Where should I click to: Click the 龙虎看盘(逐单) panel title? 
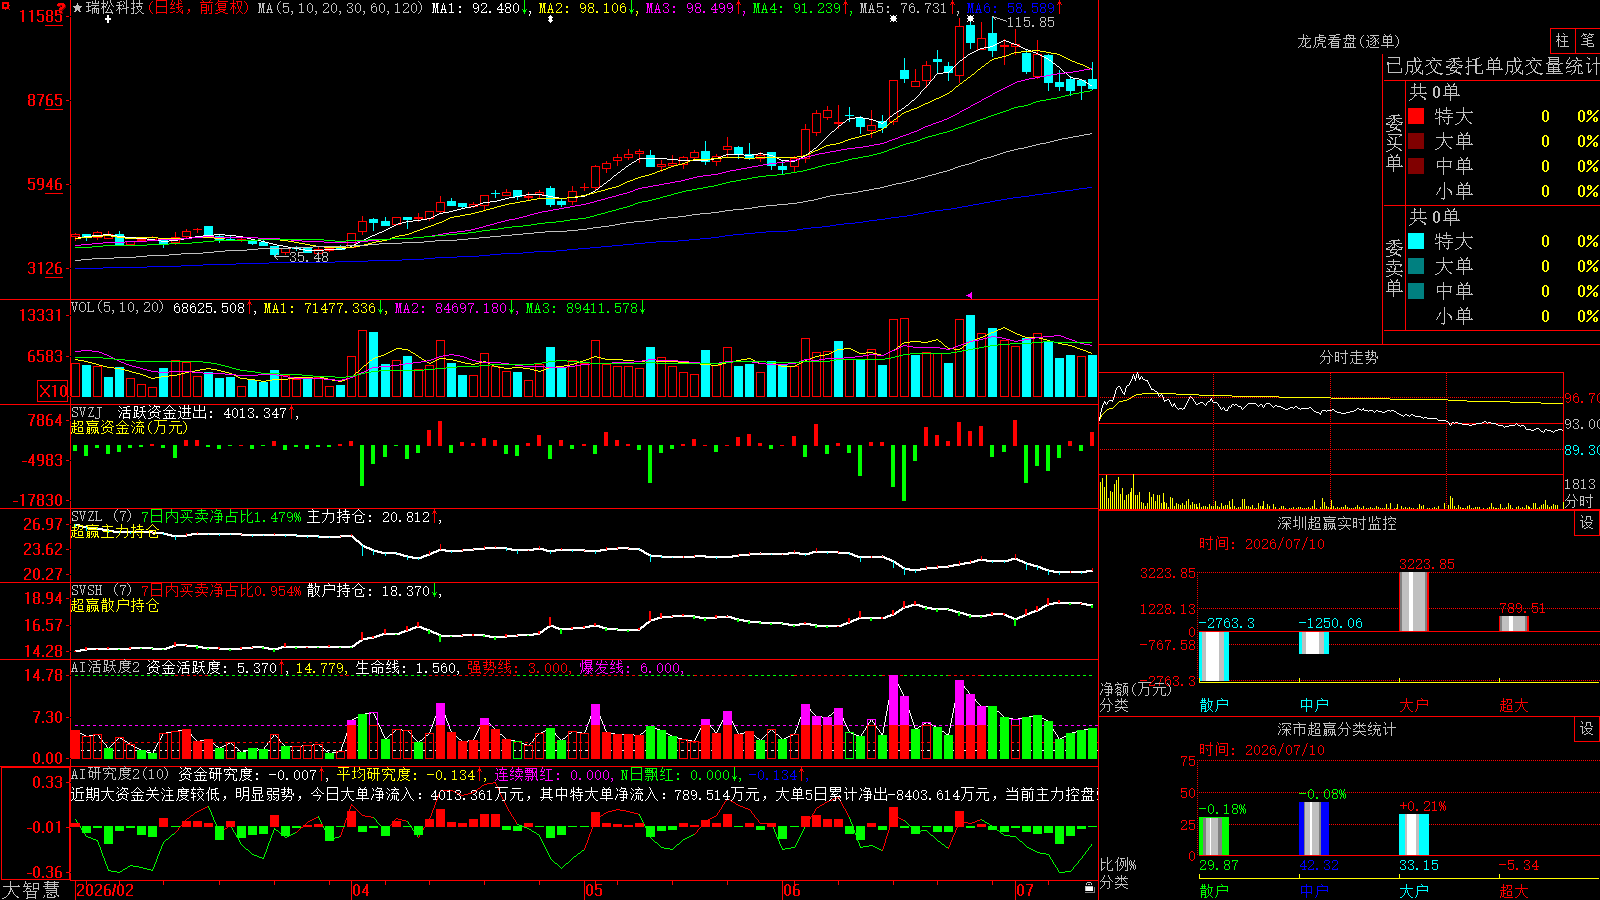point(1348,41)
